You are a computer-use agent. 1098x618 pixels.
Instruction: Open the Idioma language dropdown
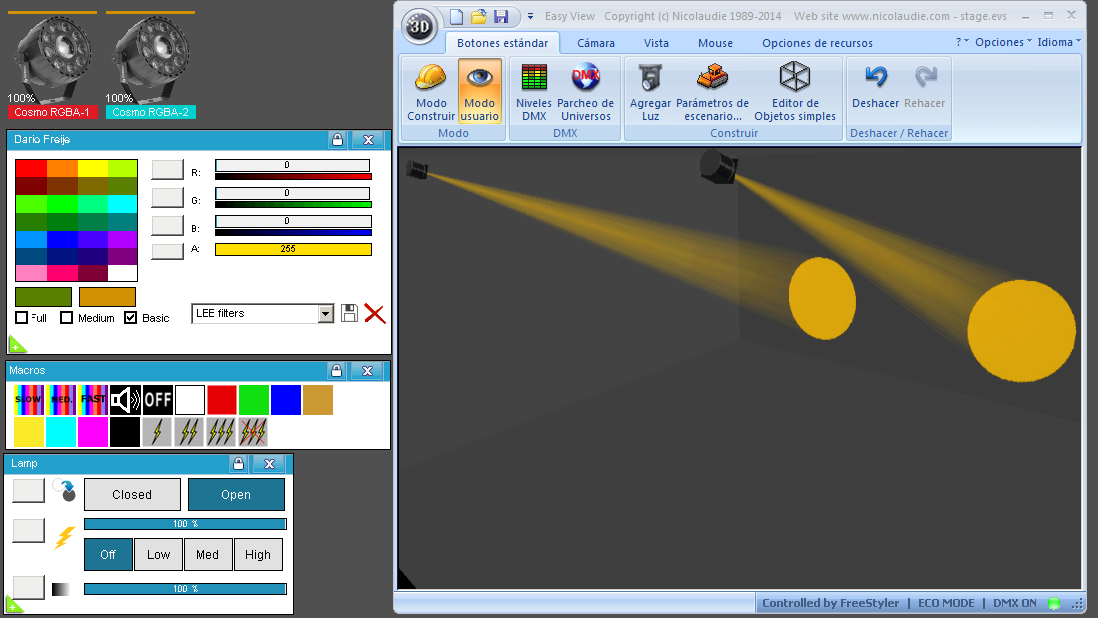[1058, 42]
